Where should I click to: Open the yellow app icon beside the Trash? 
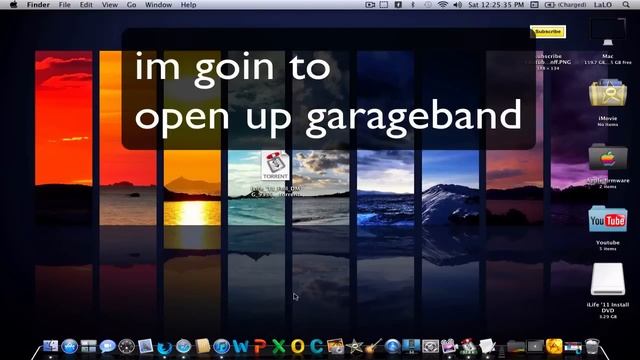pyautogui.click(x=554, y=347)
